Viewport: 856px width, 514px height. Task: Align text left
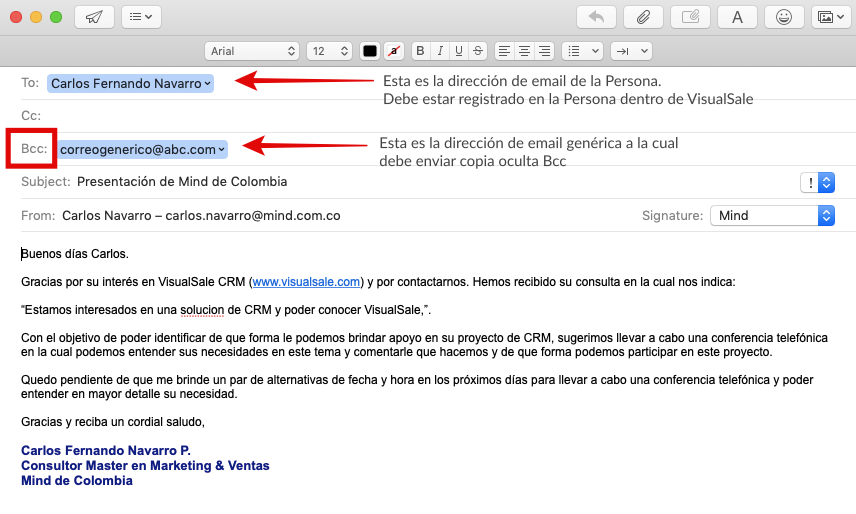504,51
